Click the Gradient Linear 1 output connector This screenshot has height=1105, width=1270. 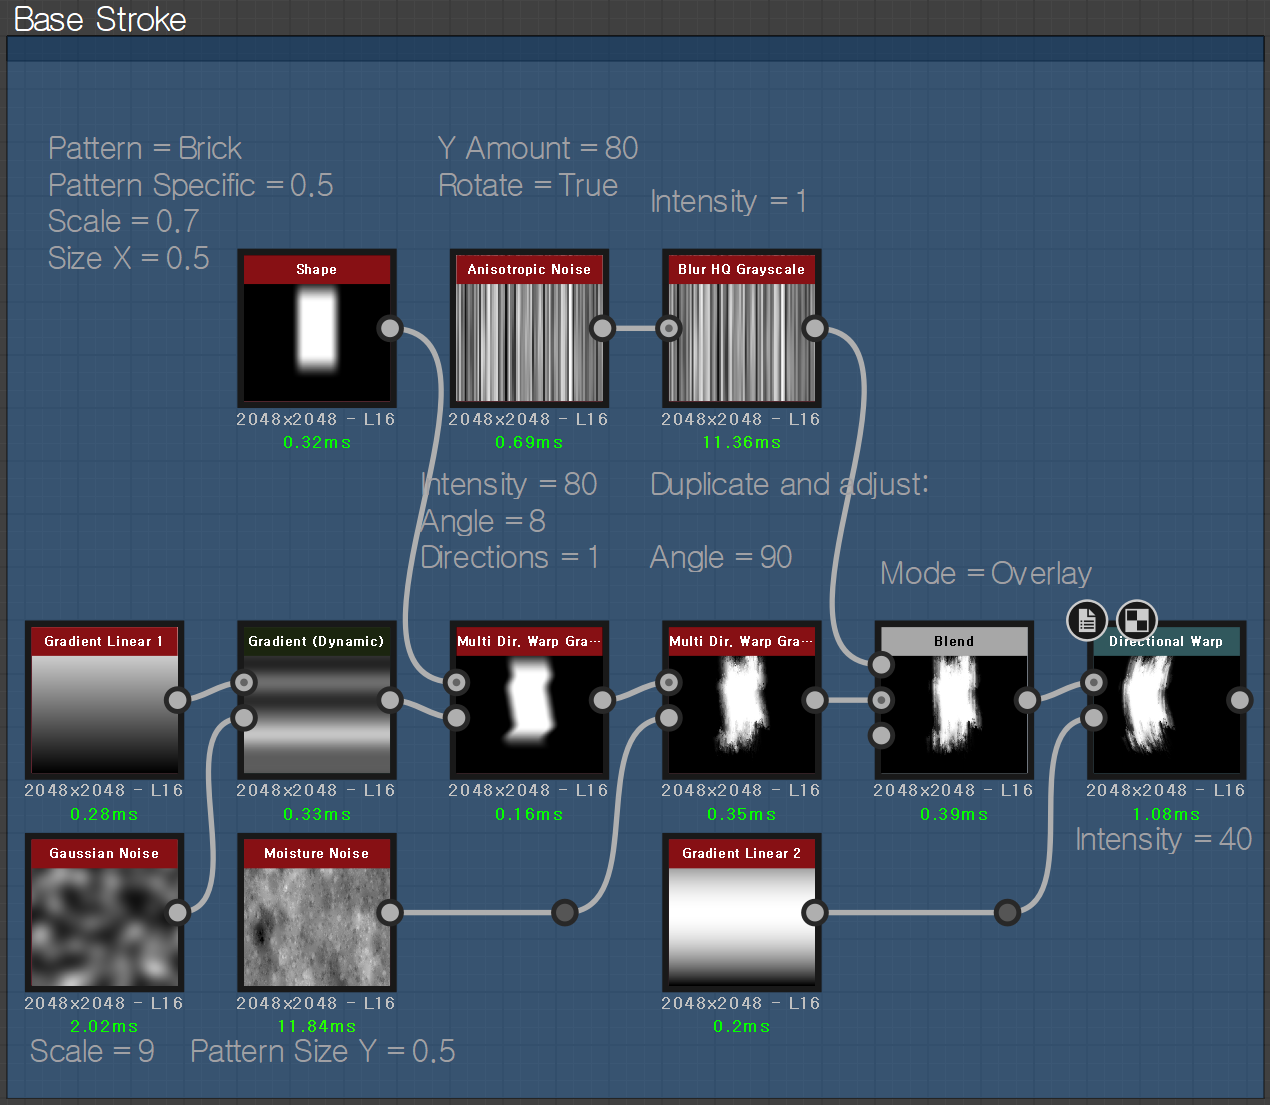coord(177,700)
